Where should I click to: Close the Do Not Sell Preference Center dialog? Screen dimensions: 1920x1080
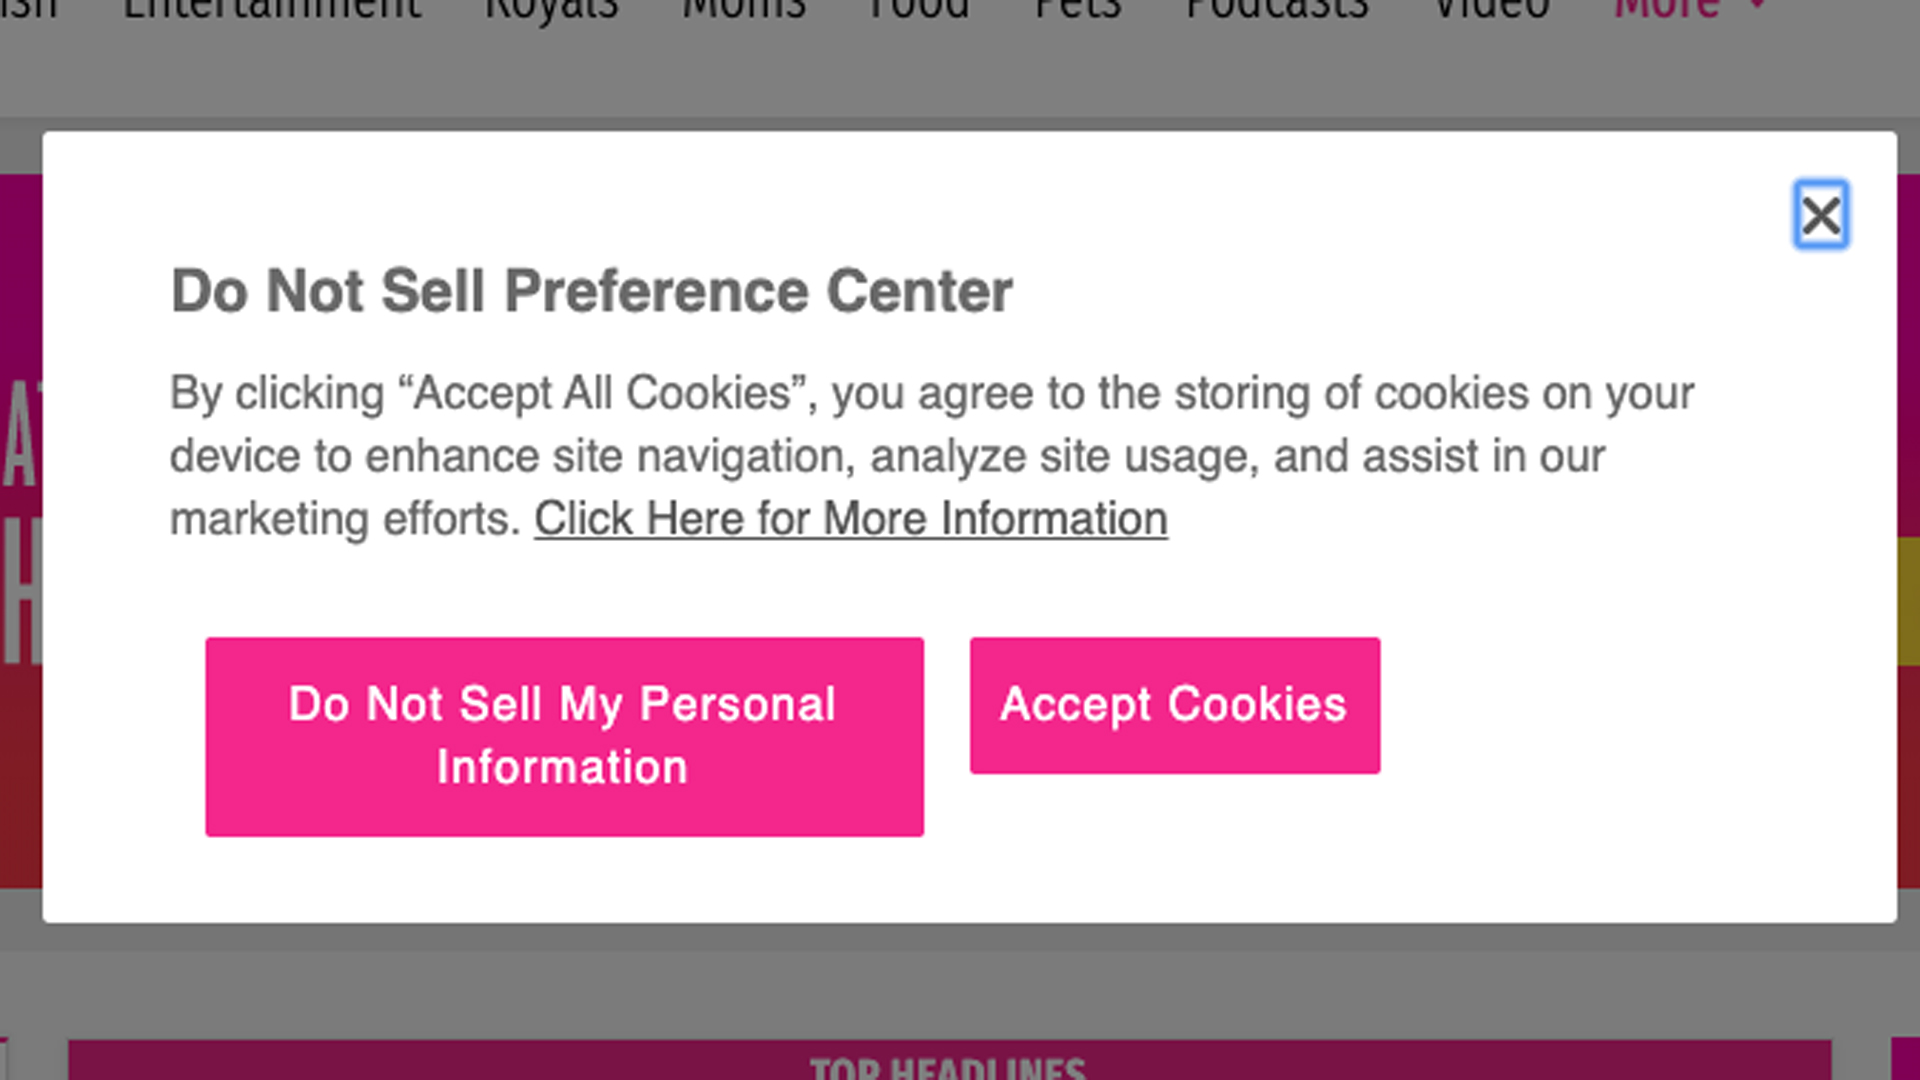coord(1820,215)
